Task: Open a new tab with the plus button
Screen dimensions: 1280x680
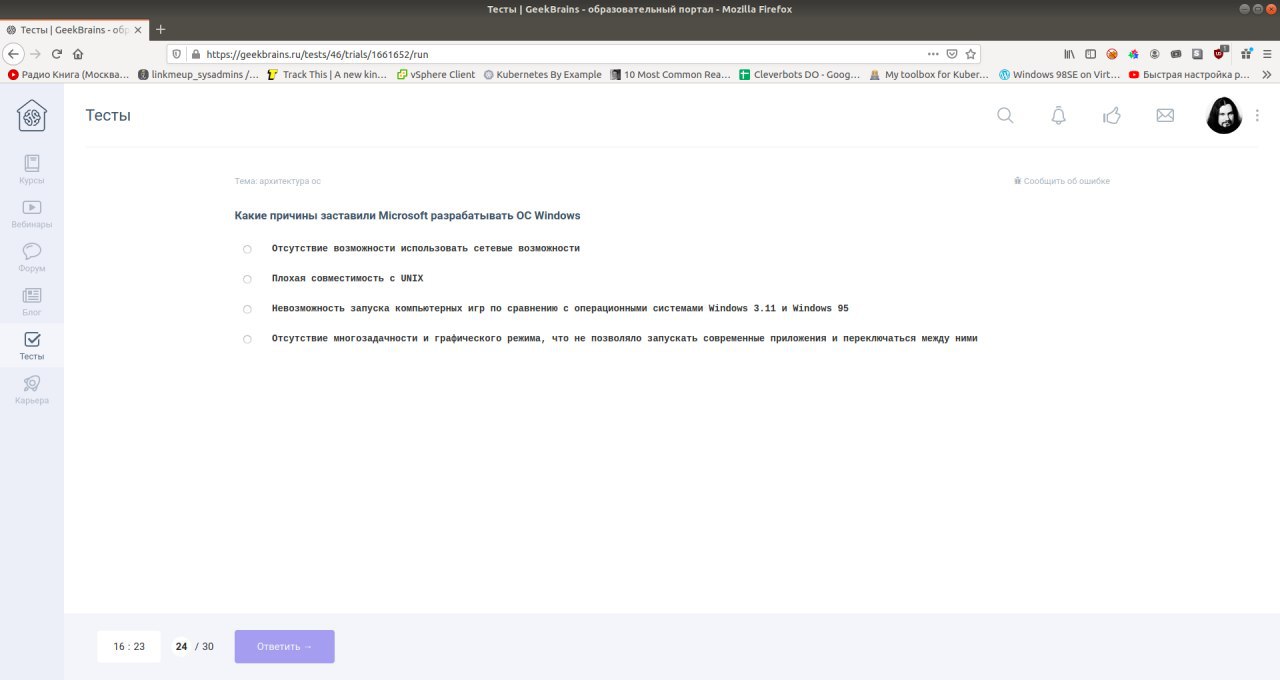Action: click(161, 30)
